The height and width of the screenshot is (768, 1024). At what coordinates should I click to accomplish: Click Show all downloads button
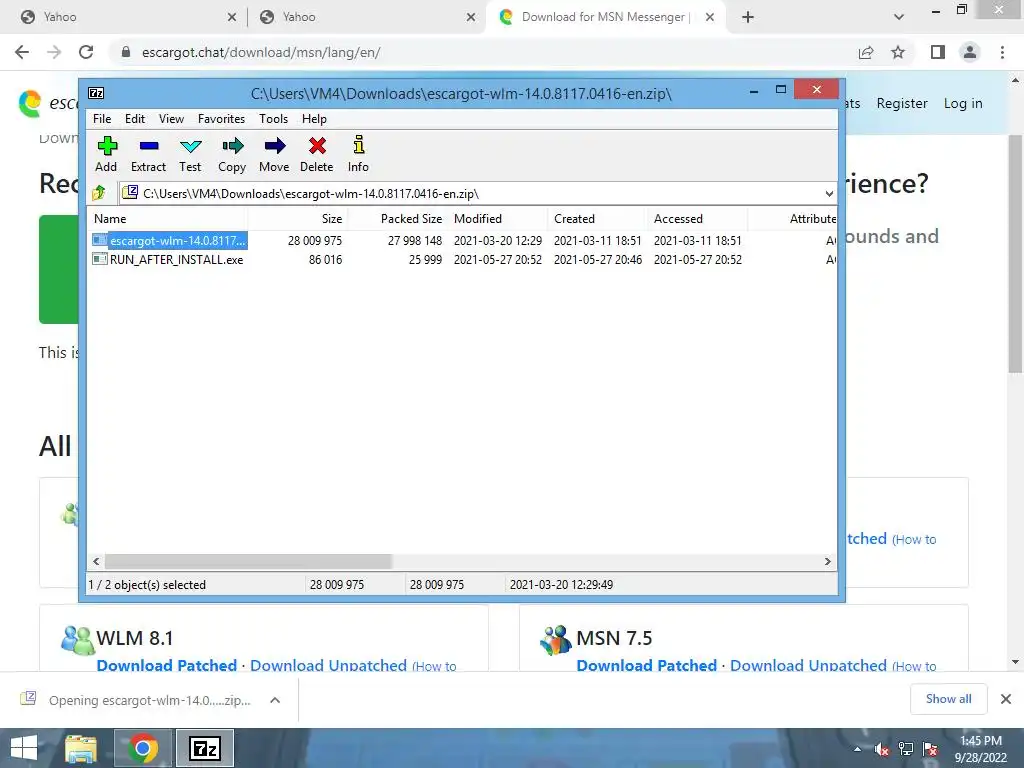(948, 699)
